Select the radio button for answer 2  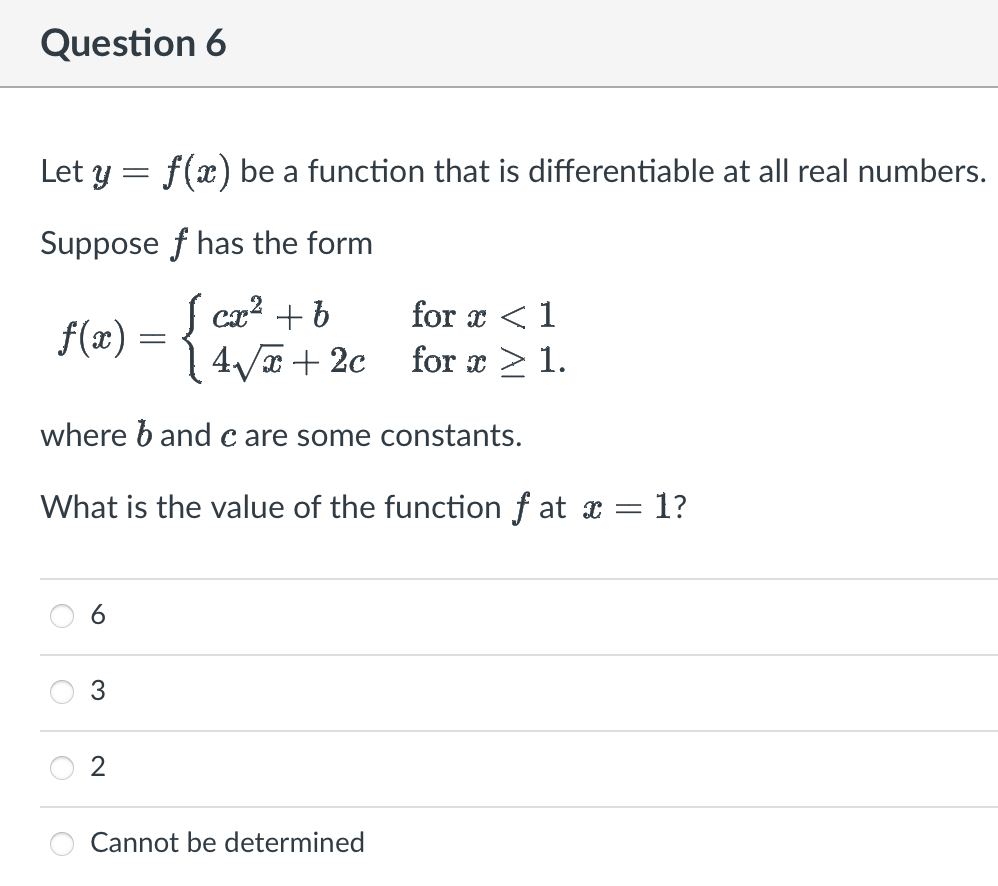[62, 768]
